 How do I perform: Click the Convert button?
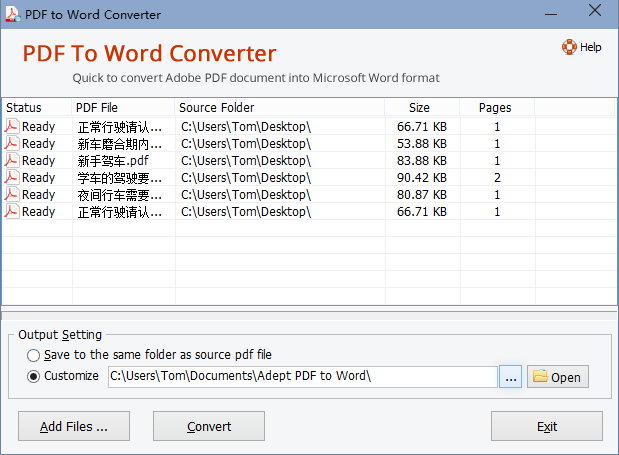tap(209, 426)
